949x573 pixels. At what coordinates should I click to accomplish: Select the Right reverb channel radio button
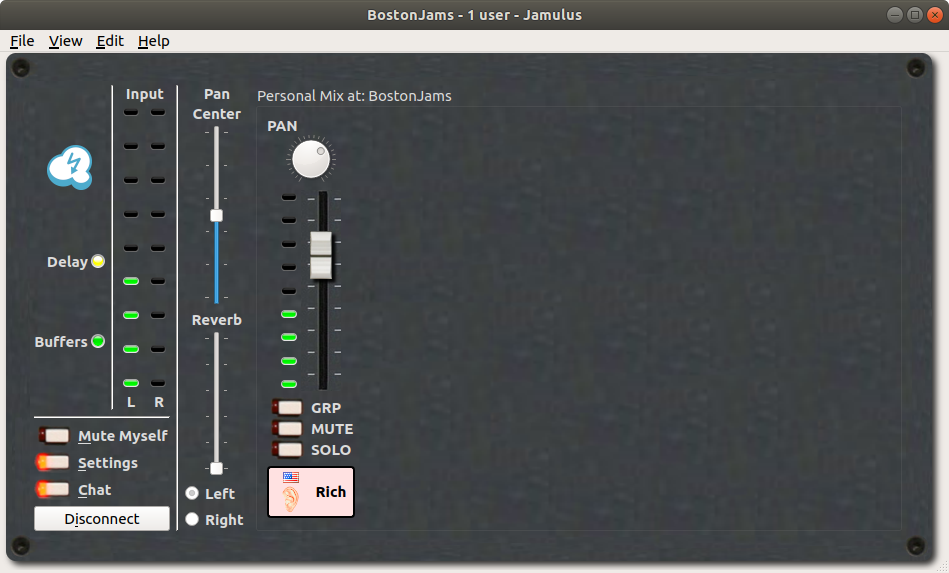[x=192, y=519]
